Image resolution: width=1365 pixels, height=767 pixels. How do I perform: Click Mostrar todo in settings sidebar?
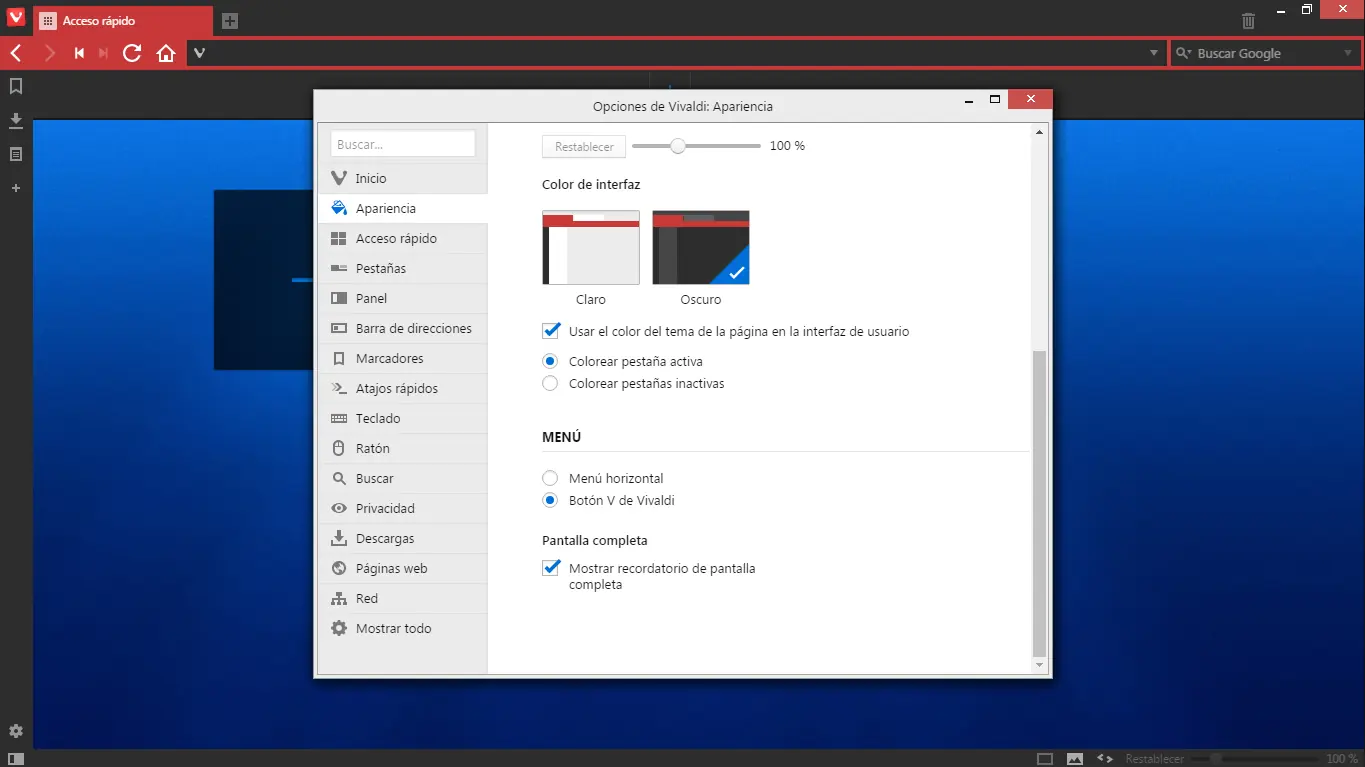(x=402, y=628)
